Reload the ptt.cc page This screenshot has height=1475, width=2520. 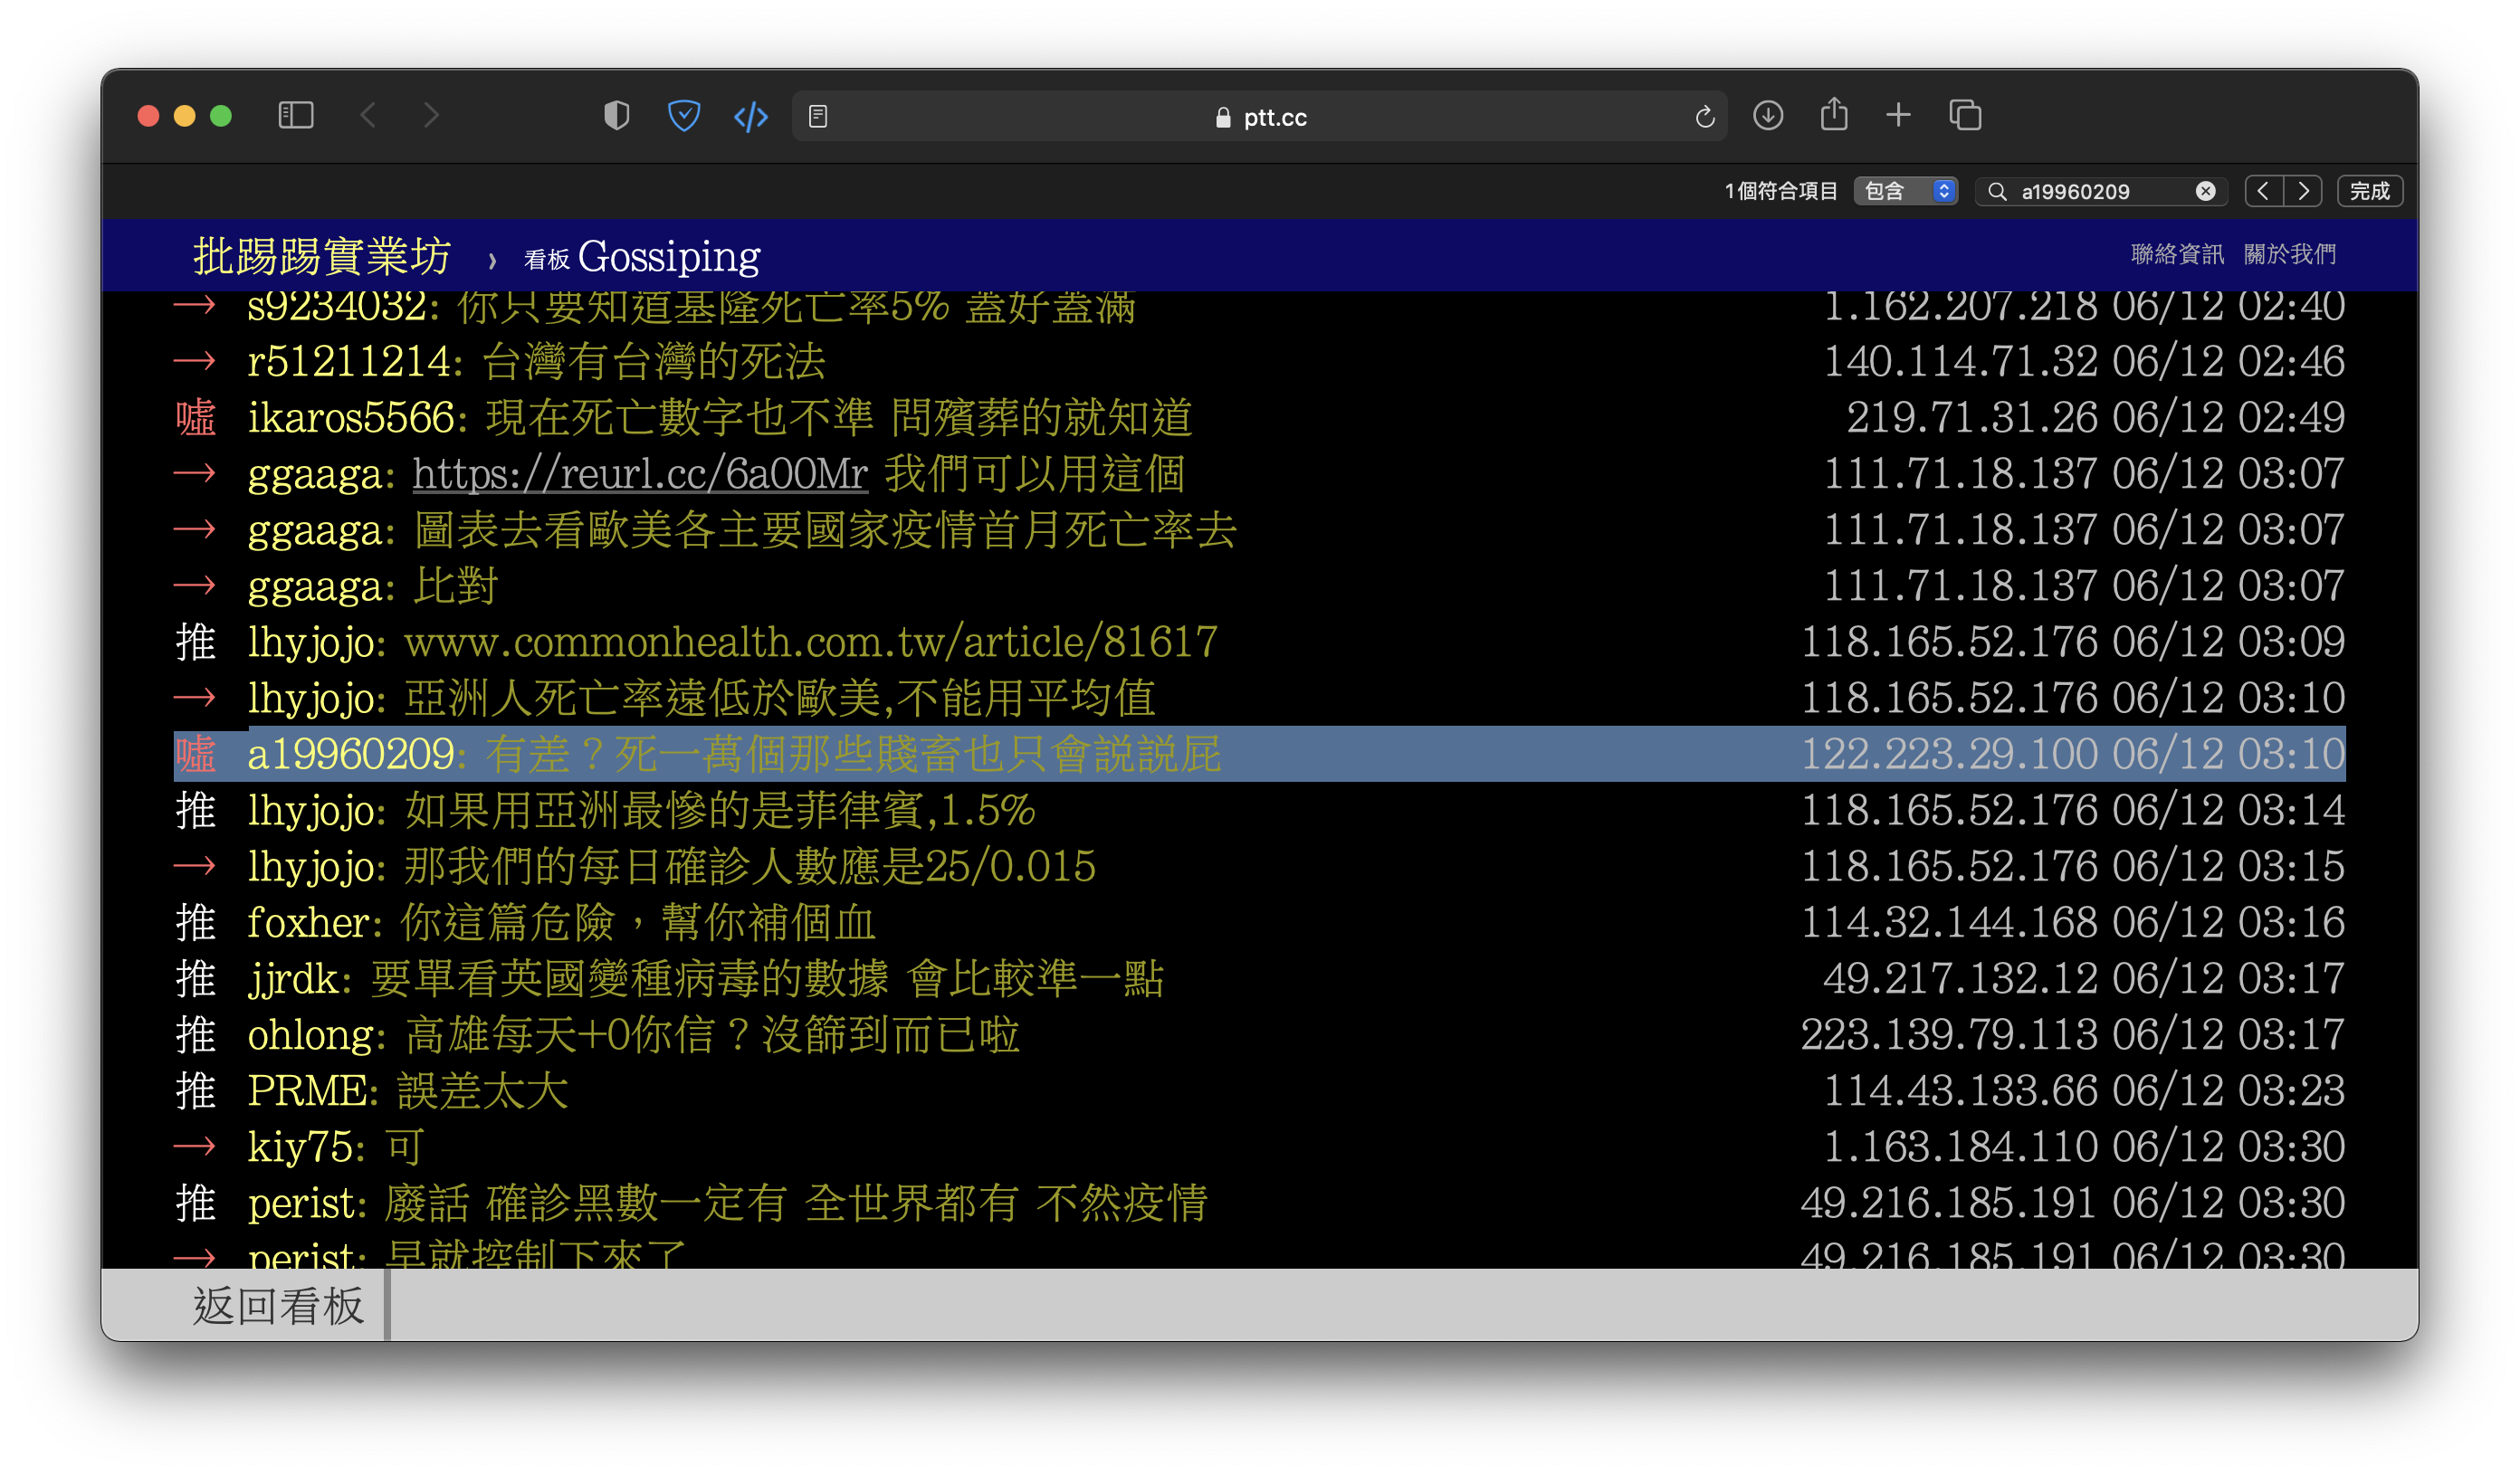[1705, 117]
